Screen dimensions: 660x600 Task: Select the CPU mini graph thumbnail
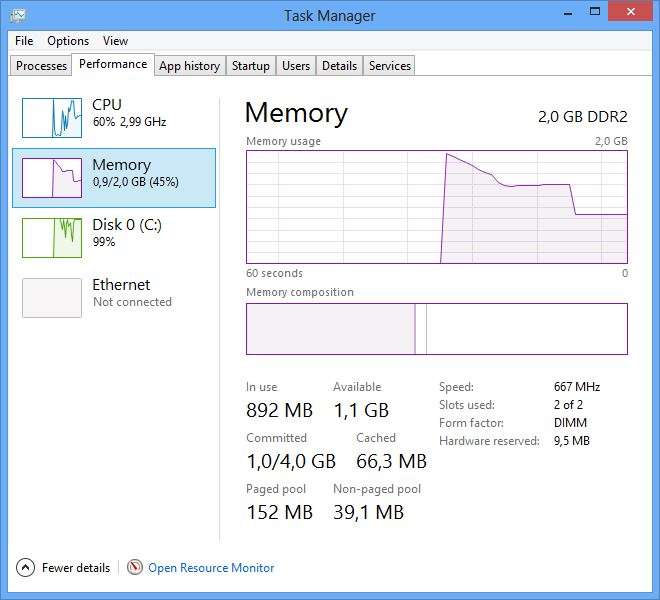(x=52, y=118)
